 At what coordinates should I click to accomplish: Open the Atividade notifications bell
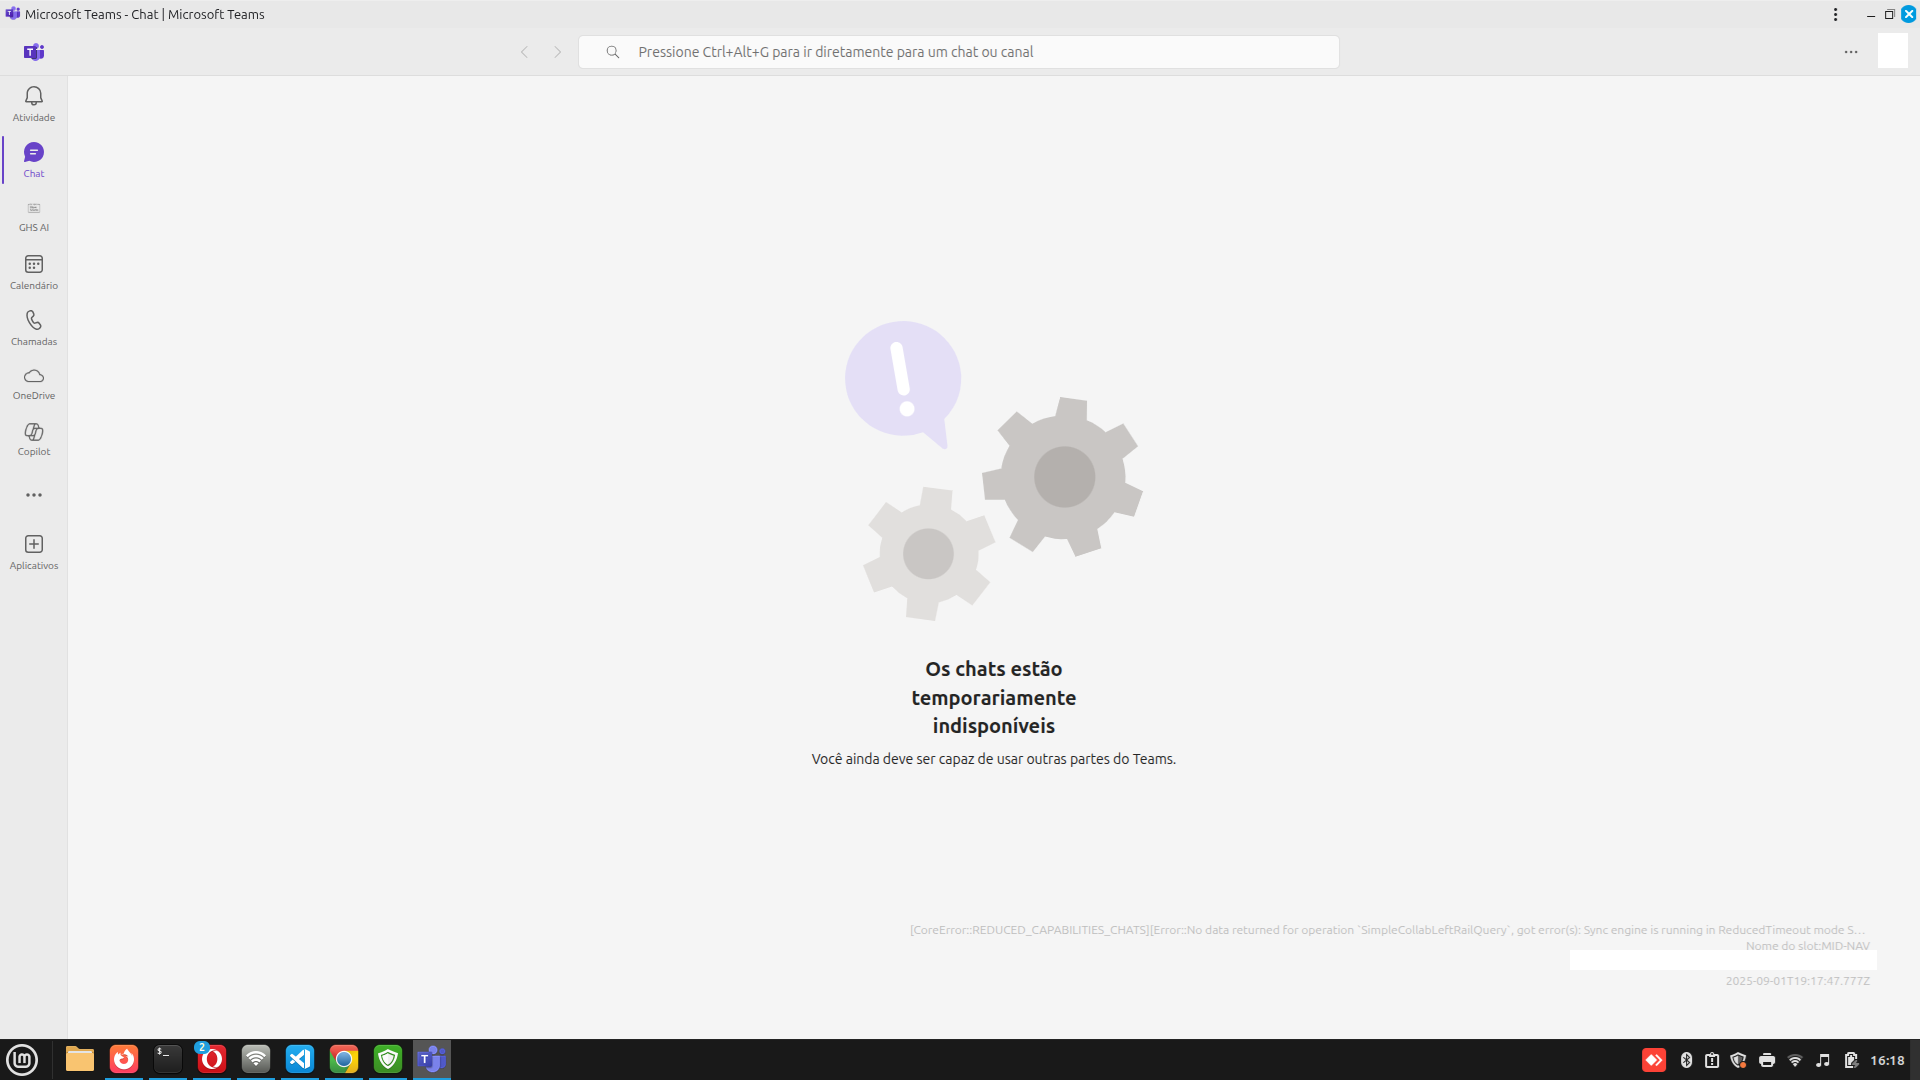coord(34,103)
